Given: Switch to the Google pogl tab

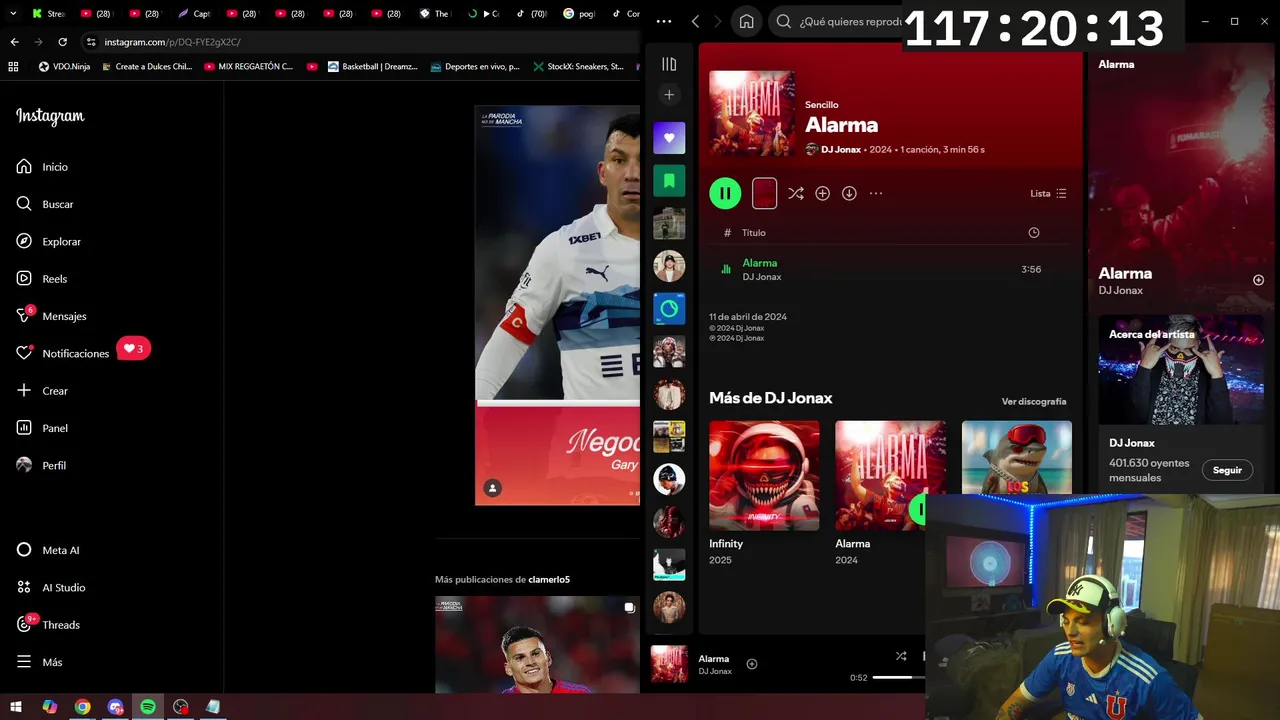Looking at the screenshot, I should tap(579, 13).
